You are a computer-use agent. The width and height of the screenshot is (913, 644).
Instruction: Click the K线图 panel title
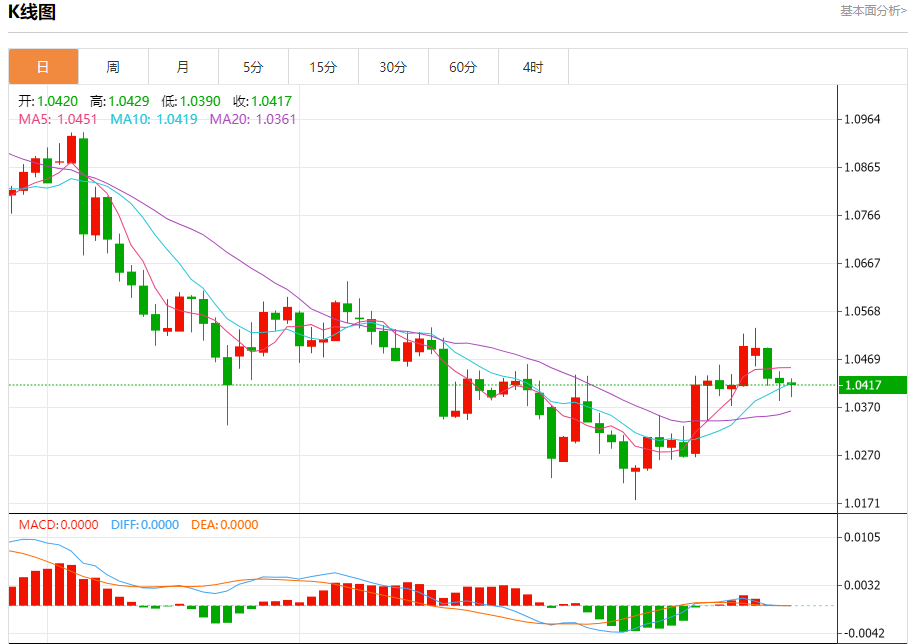coord(32,13)
